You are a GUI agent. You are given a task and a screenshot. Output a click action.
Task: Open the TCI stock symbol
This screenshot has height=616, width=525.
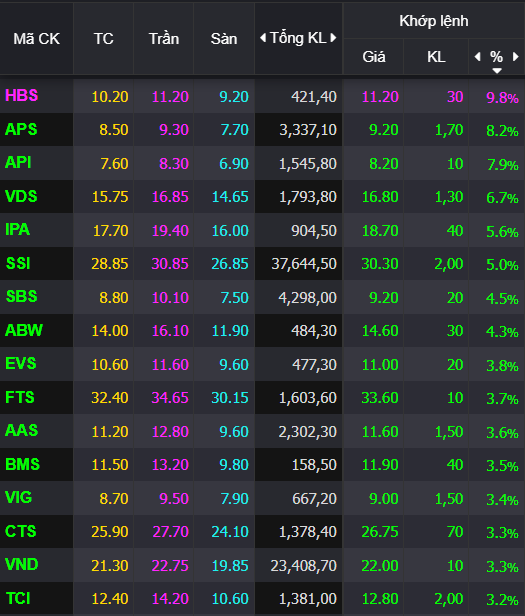click(x=18, y=598)
